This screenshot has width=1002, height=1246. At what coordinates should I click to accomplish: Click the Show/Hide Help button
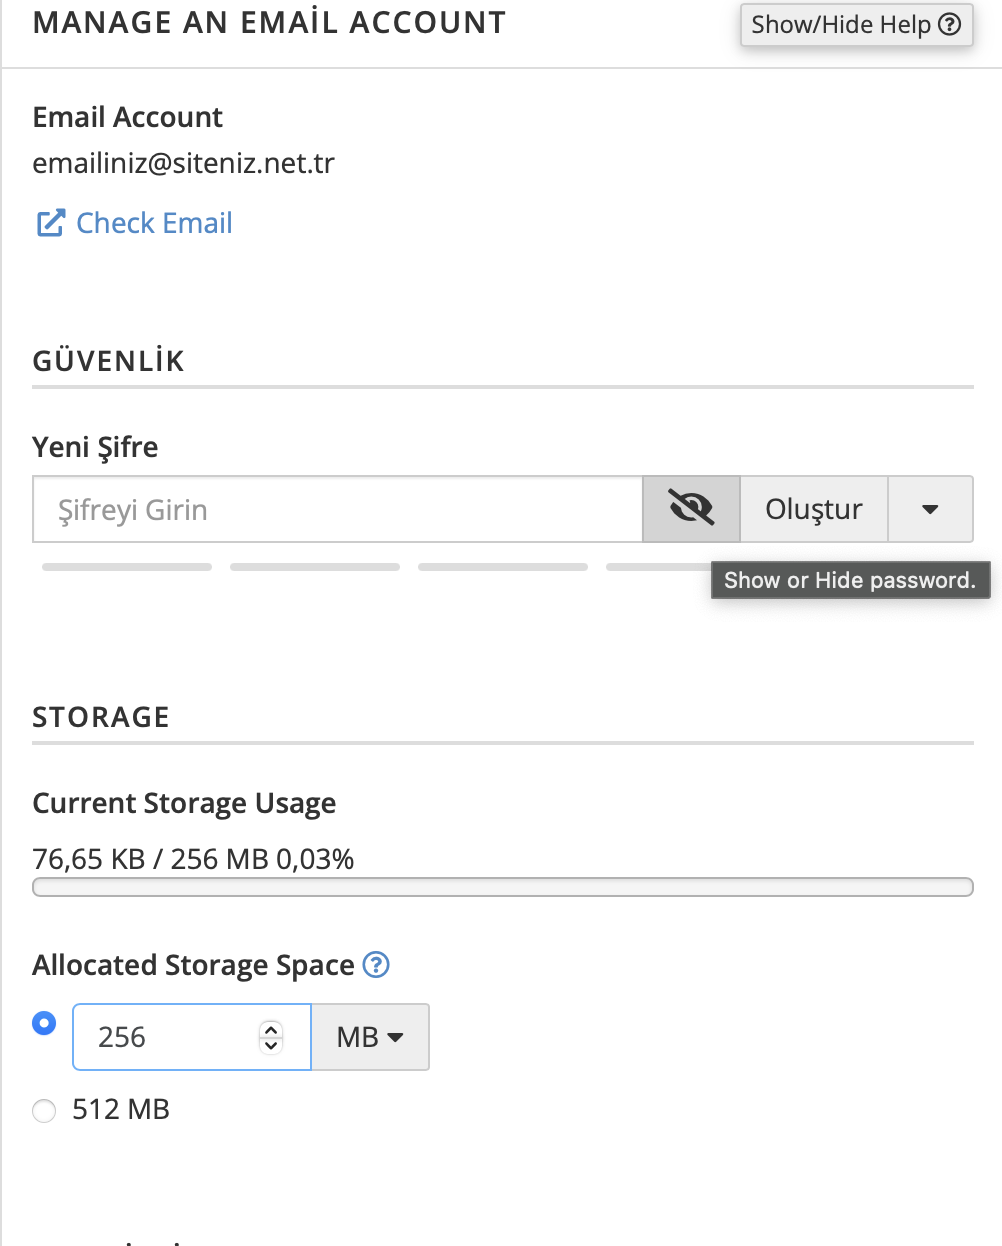pyautogui.click(x=856, y=25)
